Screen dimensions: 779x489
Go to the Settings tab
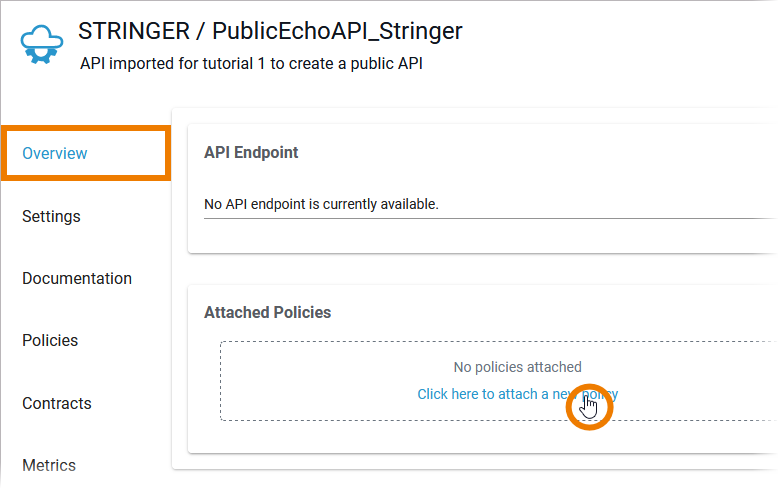tap(51, 216)
